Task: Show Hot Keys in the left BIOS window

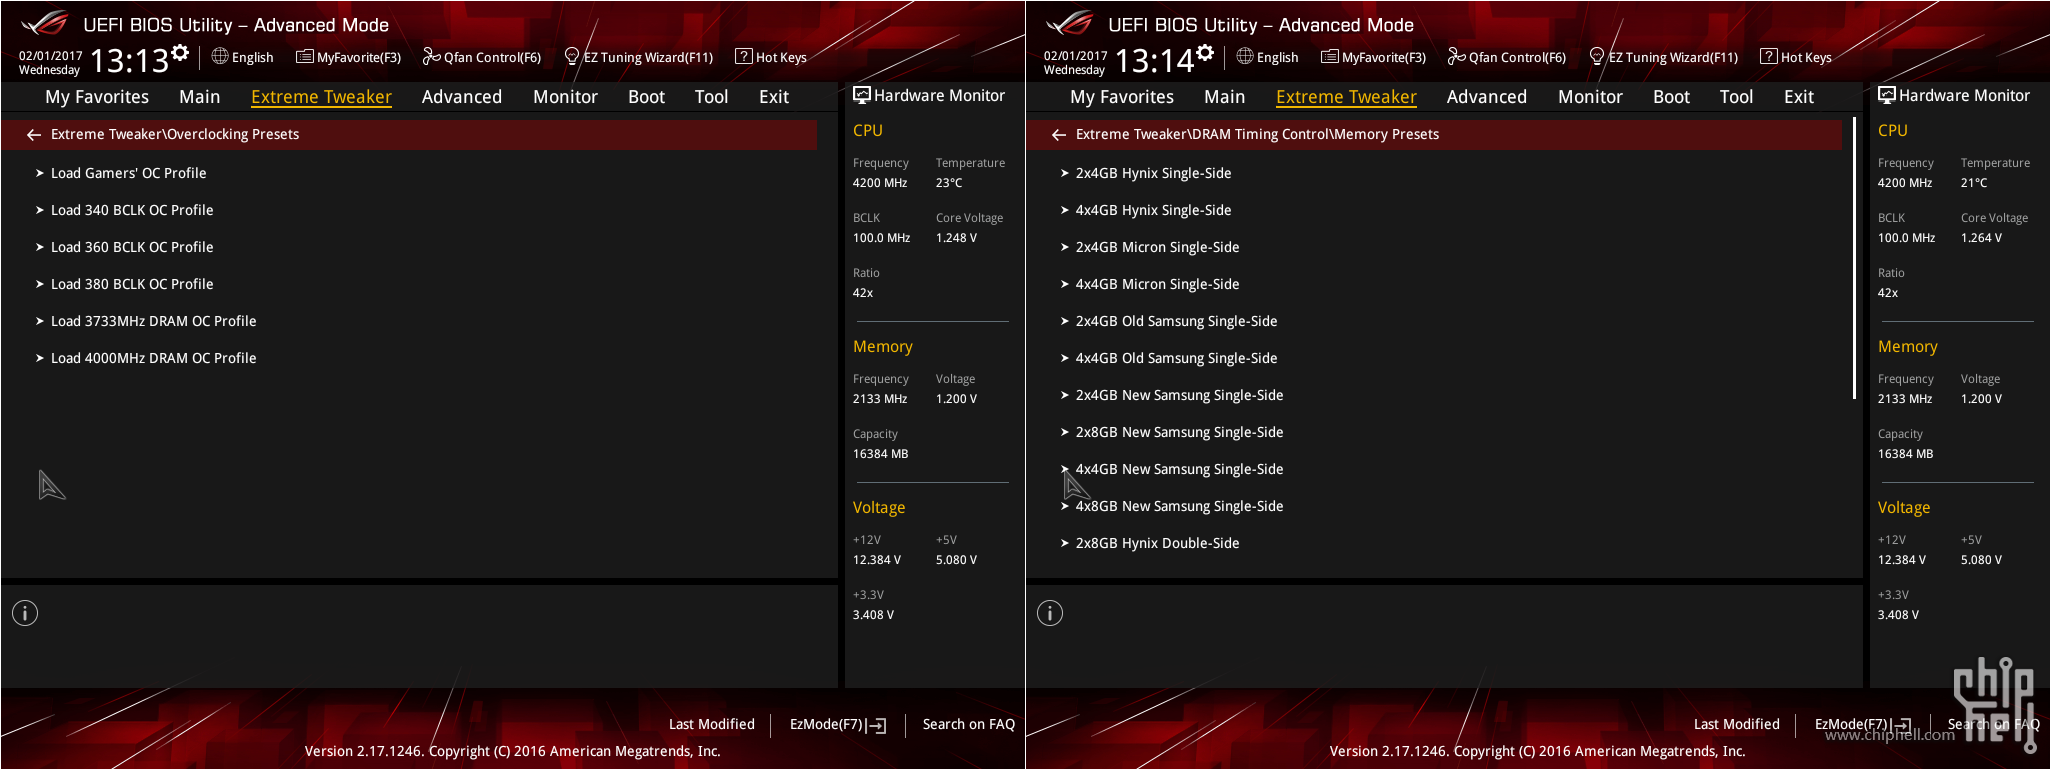Action: [x=771, y=57]
